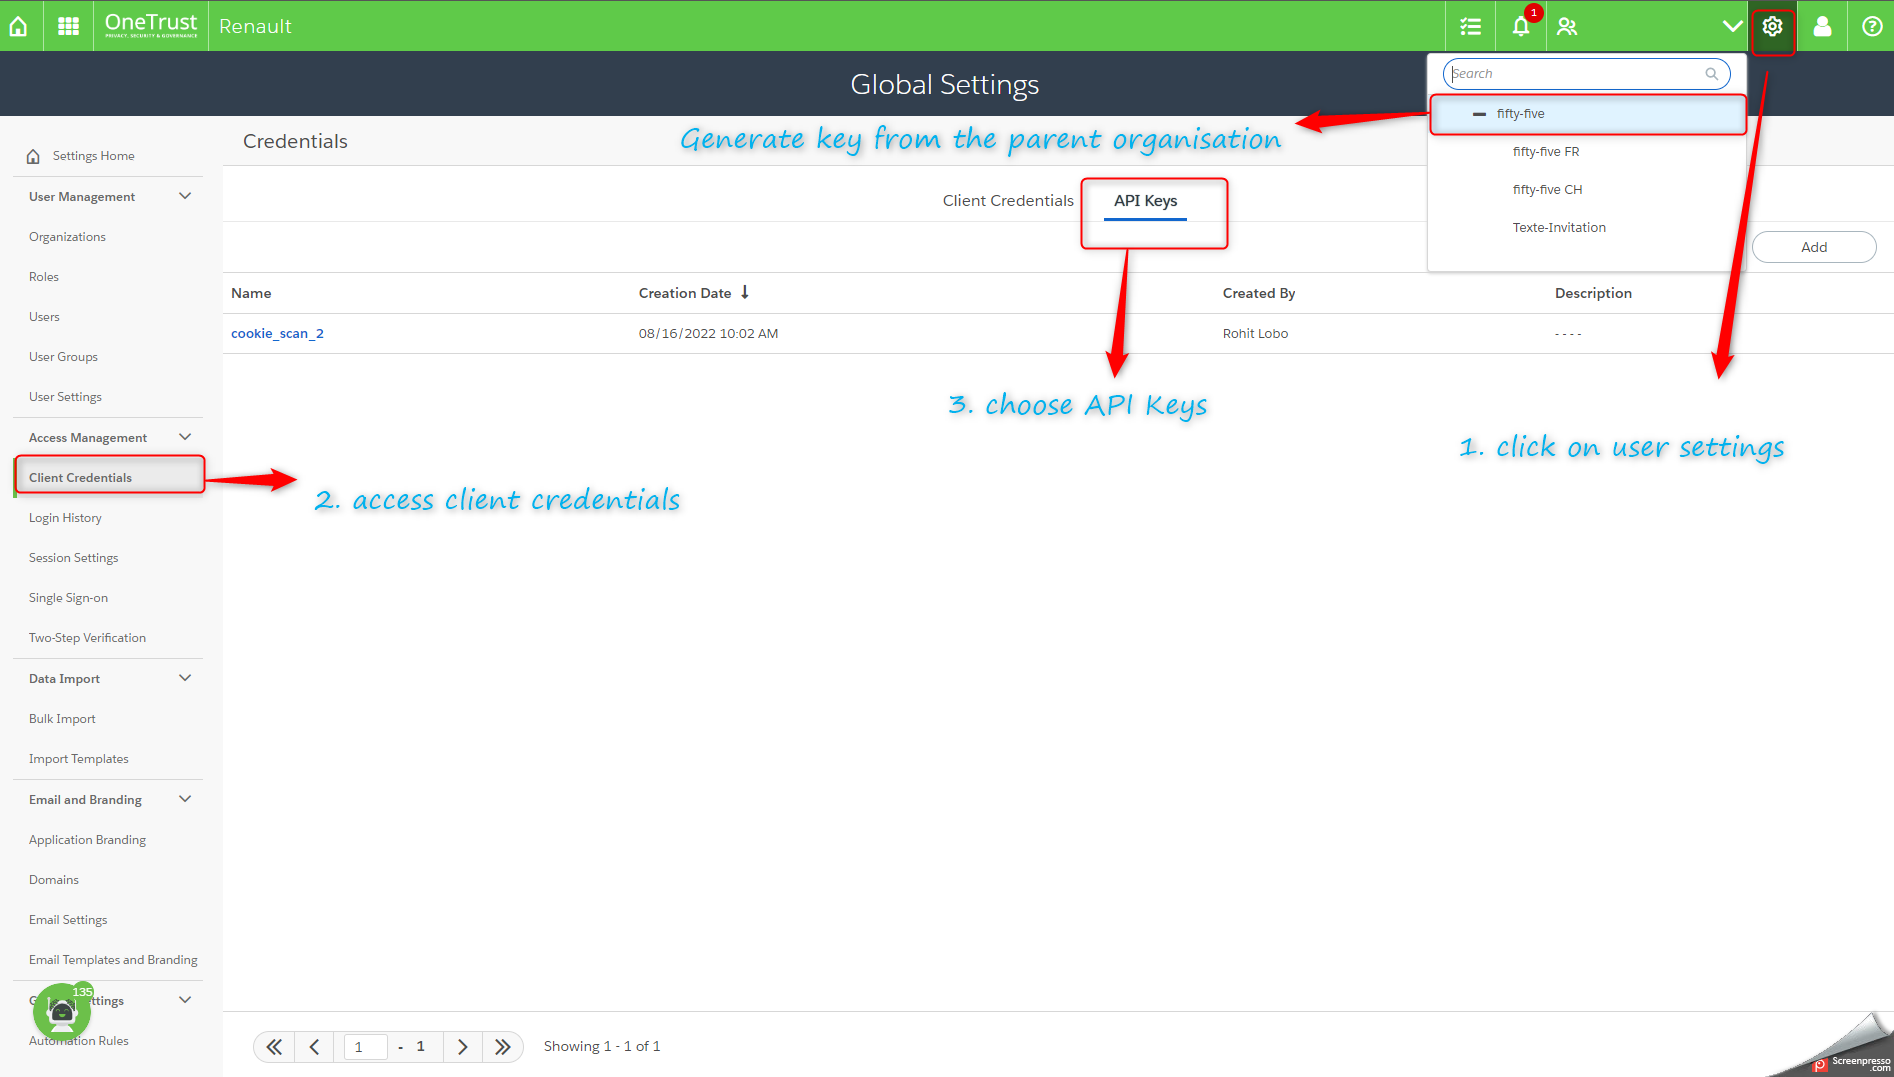This screenshot has height=1077, width=1894.
Task: Open the home icon in top bar
Action: [19, 26]
